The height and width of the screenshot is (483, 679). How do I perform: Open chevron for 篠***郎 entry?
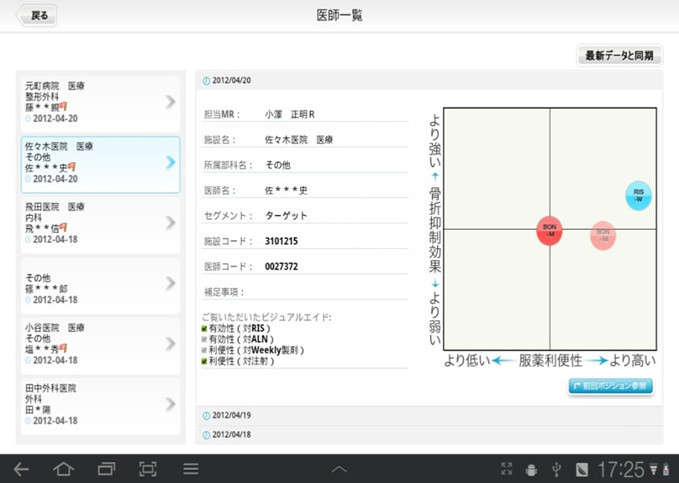click(x=171, y=283)
